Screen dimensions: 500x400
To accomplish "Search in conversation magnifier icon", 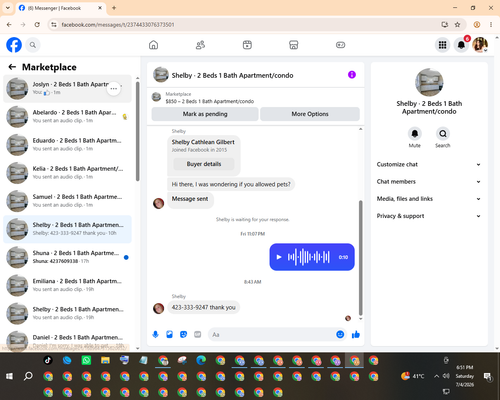I will [x=443, y=134].
